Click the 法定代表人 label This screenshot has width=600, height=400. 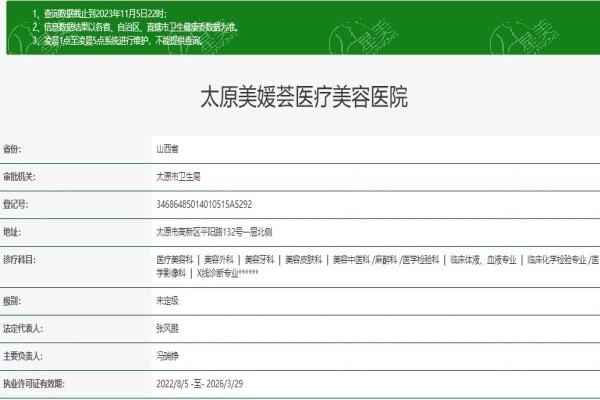coord(23,328)
